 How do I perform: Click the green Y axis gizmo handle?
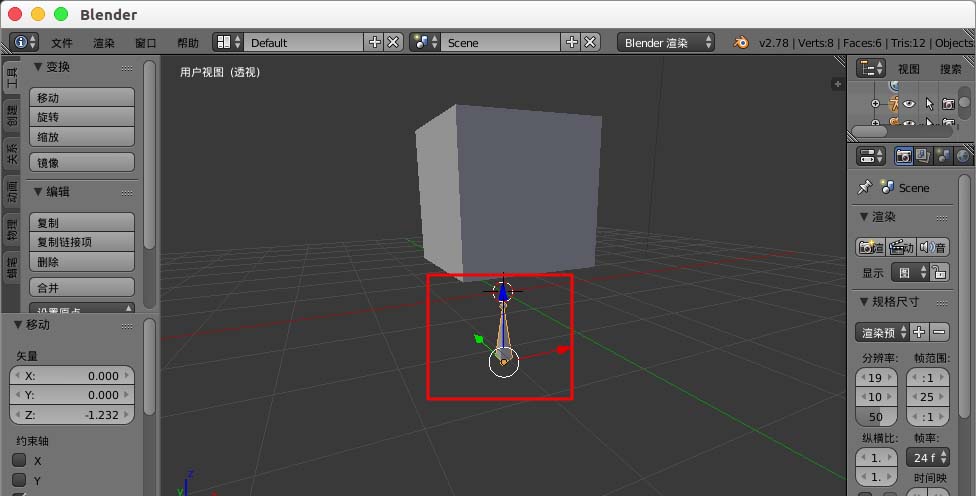pos(479,339)
